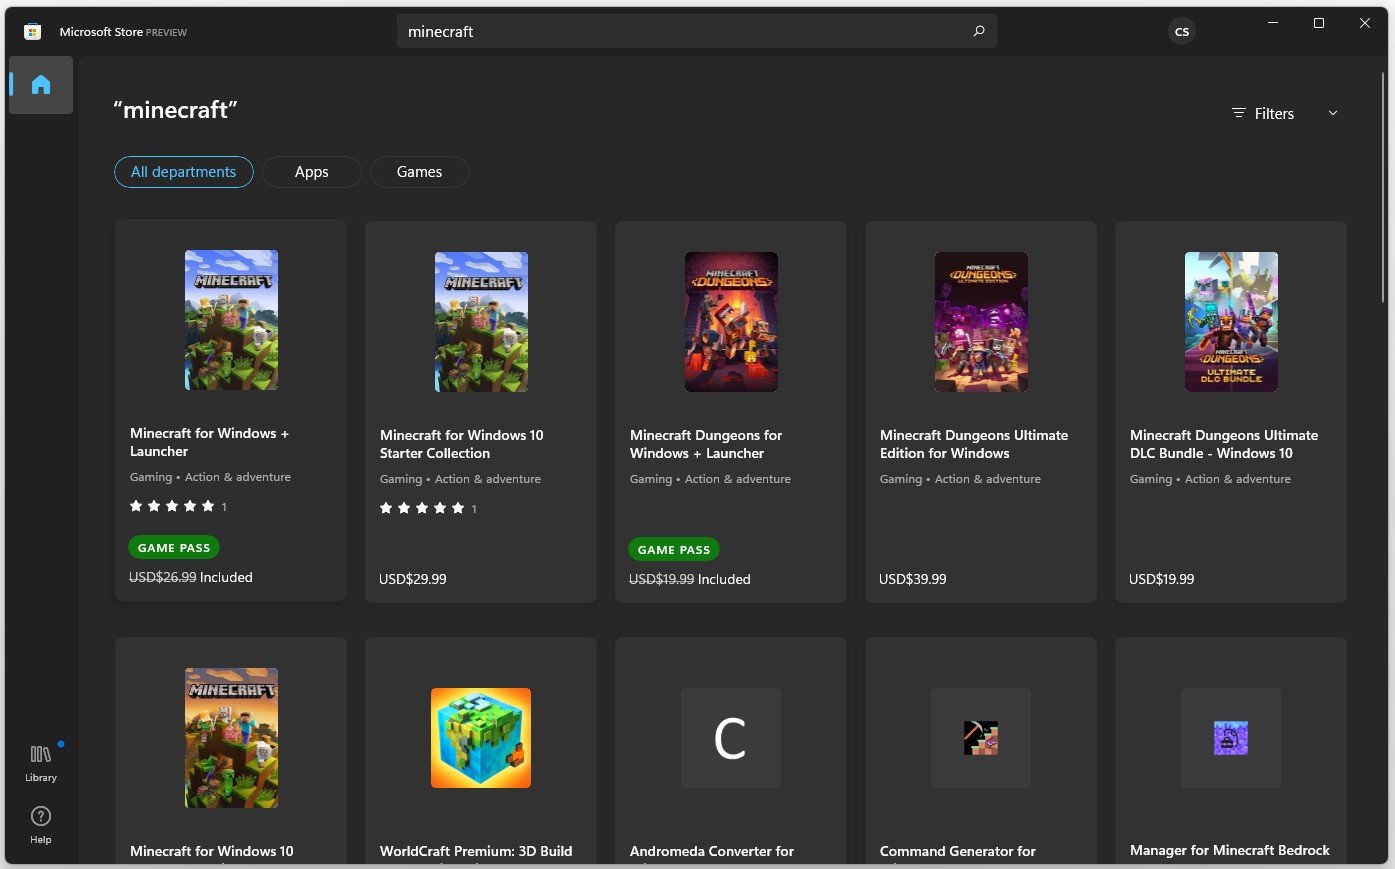The image size is (1395, 869).
Task: Switch to the Apps tab
Action: click(x=312, y=172)
